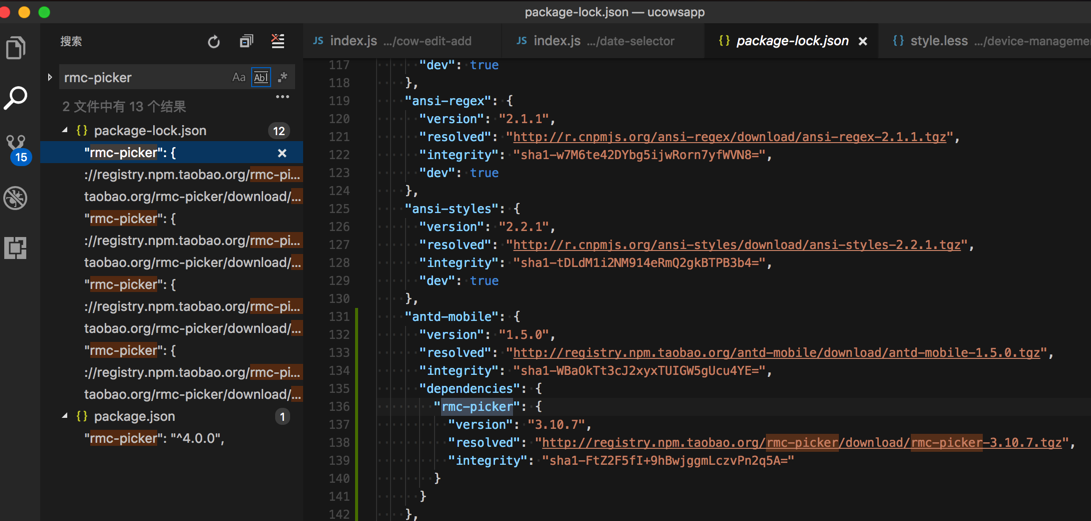Toggle search details with the ellipsis button
This screenshot has height=521, width=1091.
[x=282, y=97]
